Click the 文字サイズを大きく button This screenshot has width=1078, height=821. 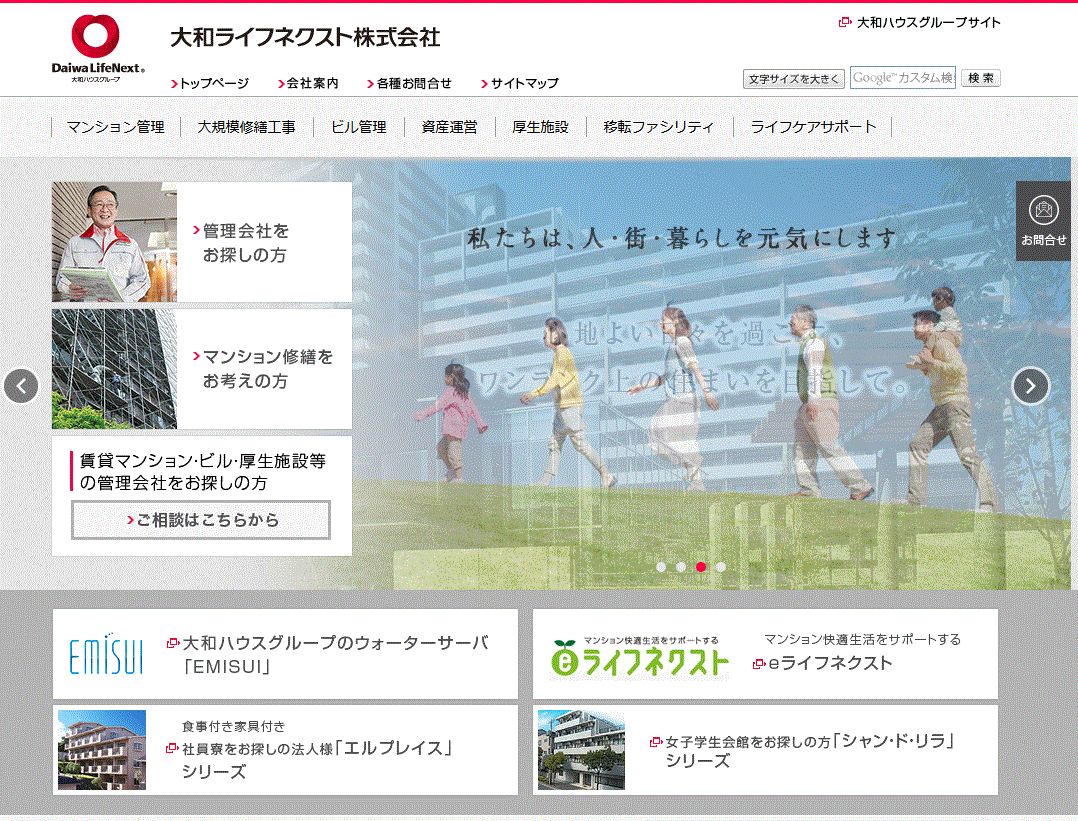click(x=793, y=79)
